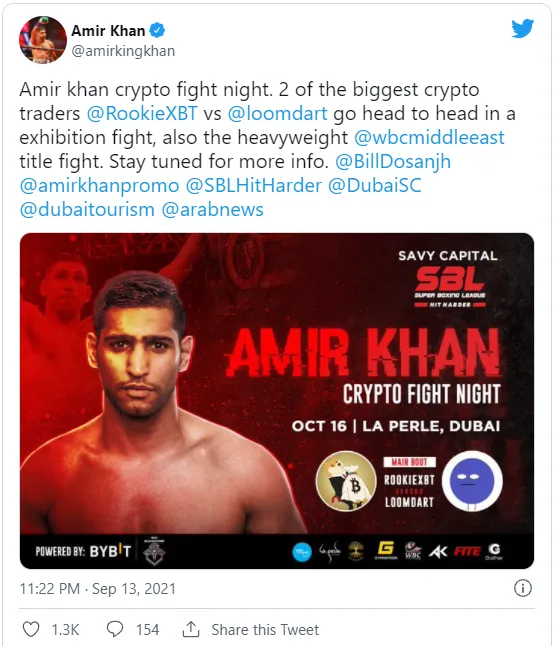Click the @dubaitourism mention
The height and width of the screenshot is (646, 557).
pyautogui.click(x=87, y=210)
